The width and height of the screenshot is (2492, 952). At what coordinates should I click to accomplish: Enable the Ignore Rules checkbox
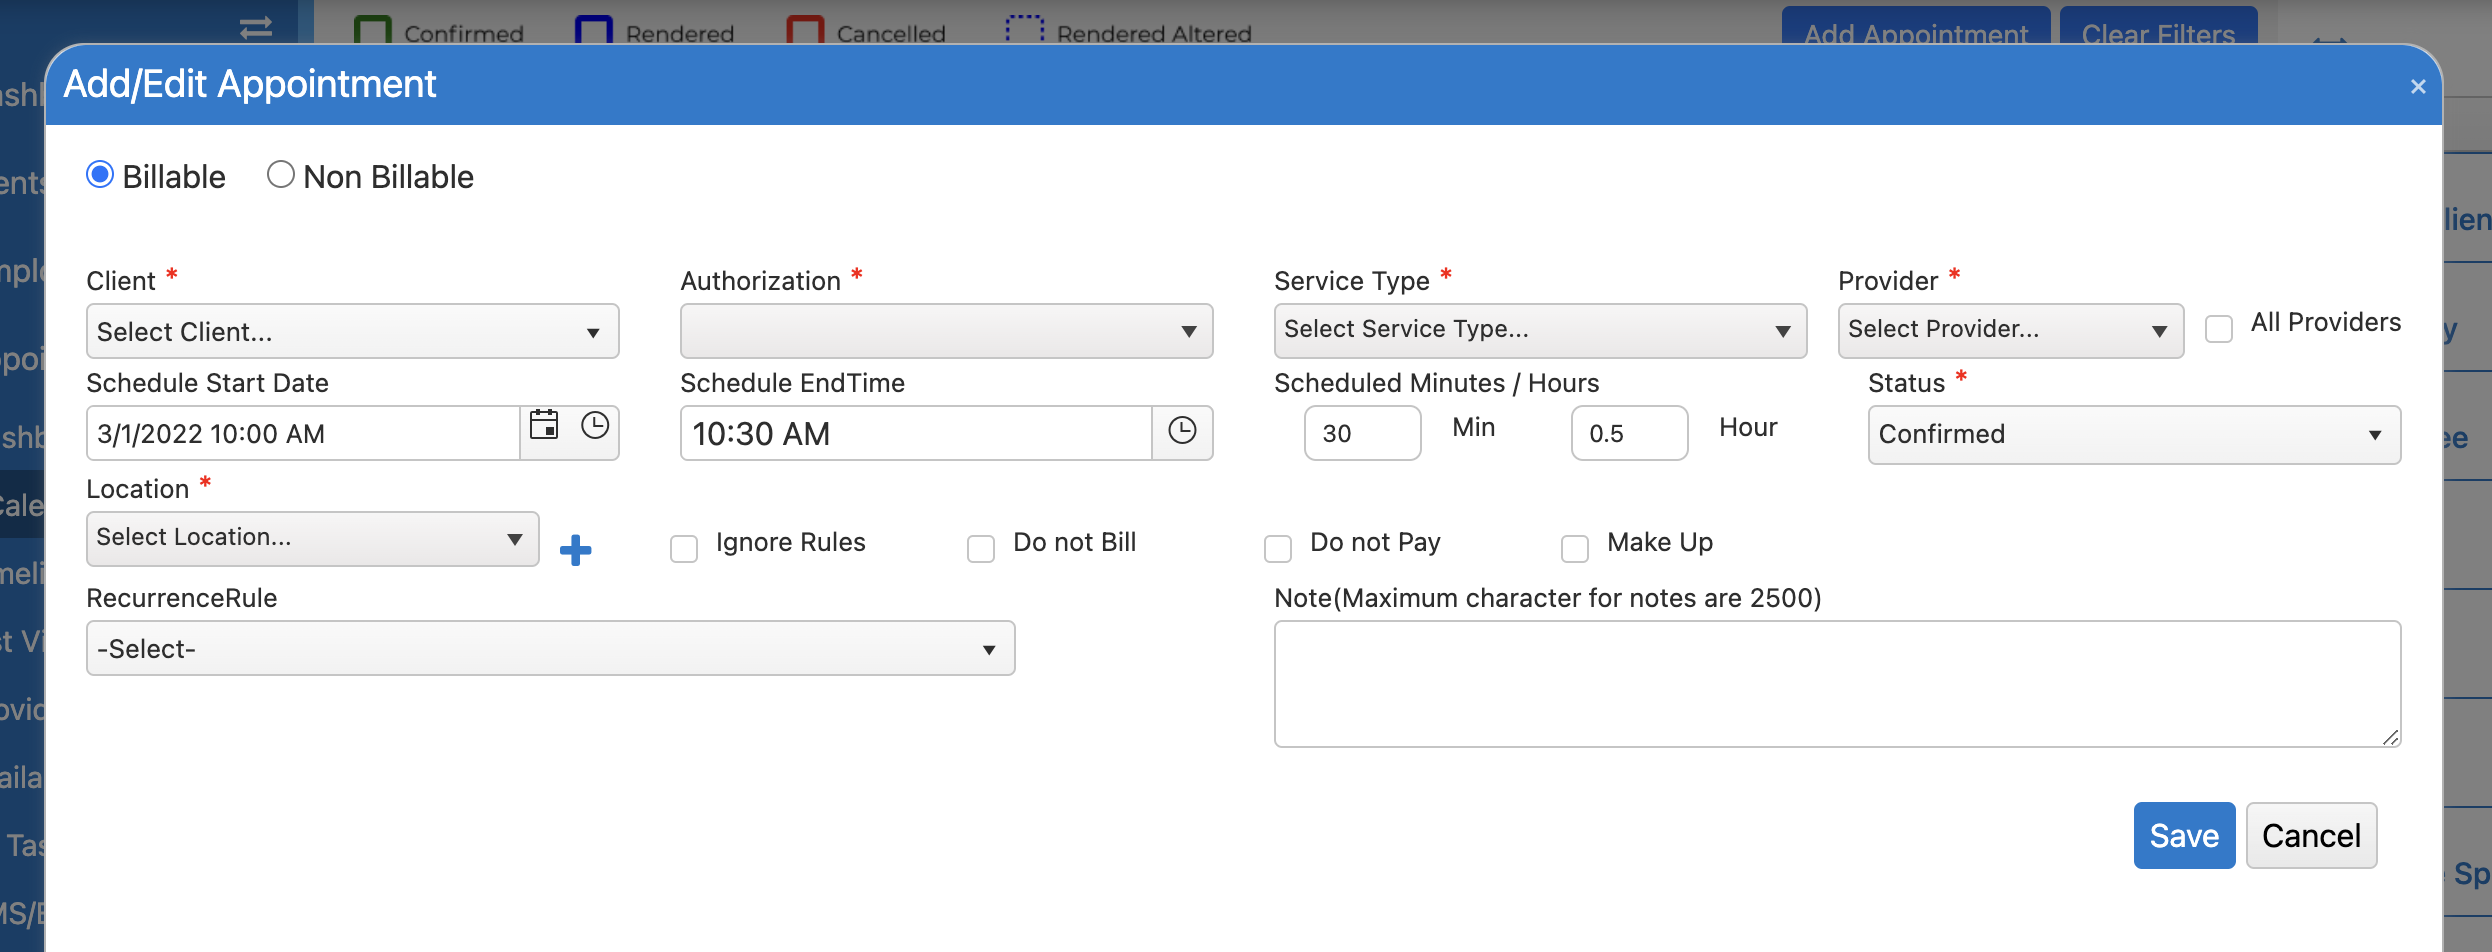(684, 549)
